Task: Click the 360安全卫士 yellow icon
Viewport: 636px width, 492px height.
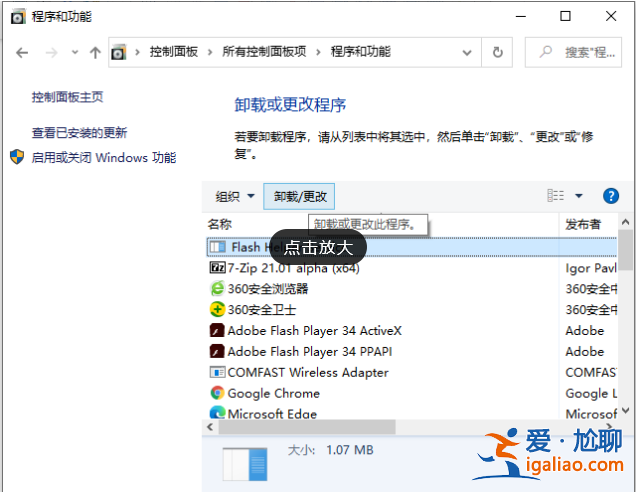Action: [217, 309]
